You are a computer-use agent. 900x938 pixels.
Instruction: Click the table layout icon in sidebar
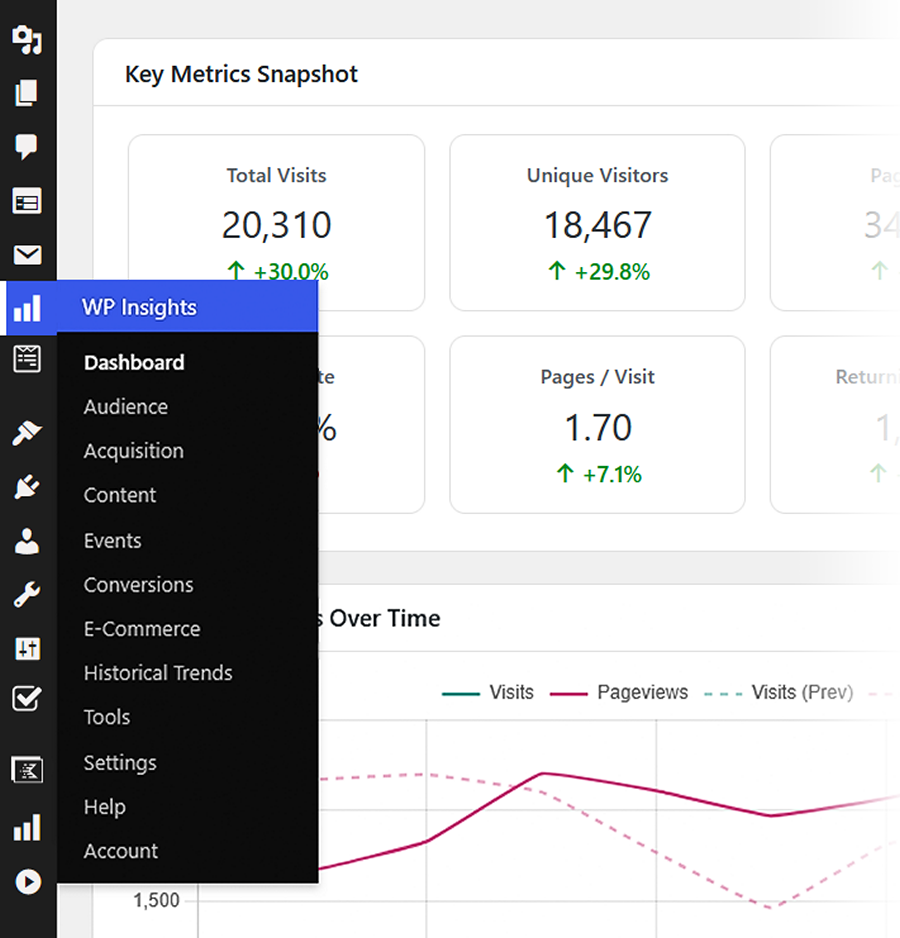27,202
